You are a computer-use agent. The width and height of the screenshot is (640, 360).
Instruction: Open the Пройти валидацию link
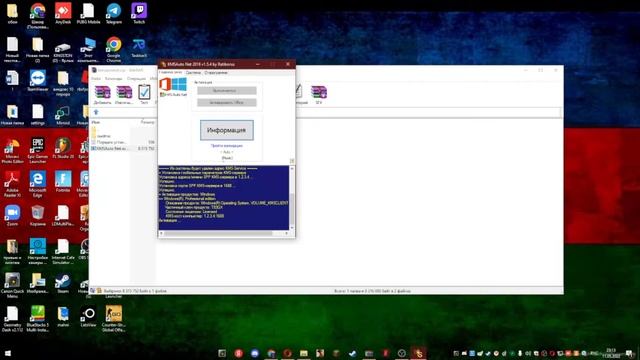click(227, 146)
